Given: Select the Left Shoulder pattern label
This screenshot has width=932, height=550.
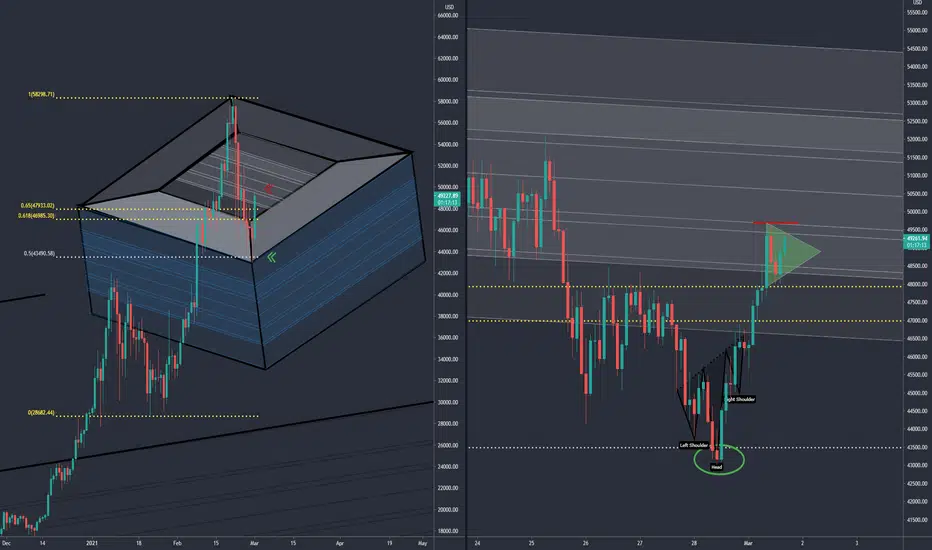Looking at the screenshot, I should click(x=694, y=445).
